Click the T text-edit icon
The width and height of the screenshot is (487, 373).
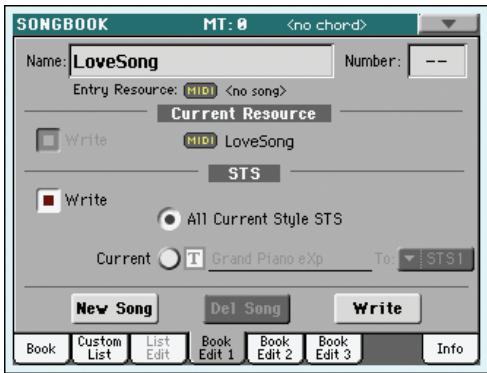pyautogui.click(x=194, y=258)
